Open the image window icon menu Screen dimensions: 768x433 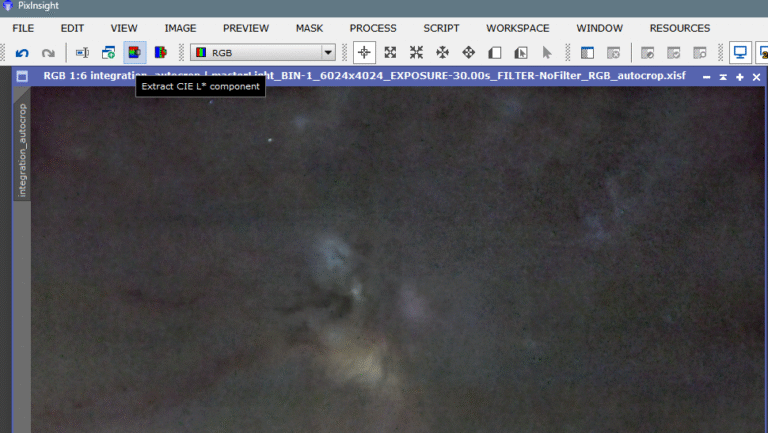point(22,76)
